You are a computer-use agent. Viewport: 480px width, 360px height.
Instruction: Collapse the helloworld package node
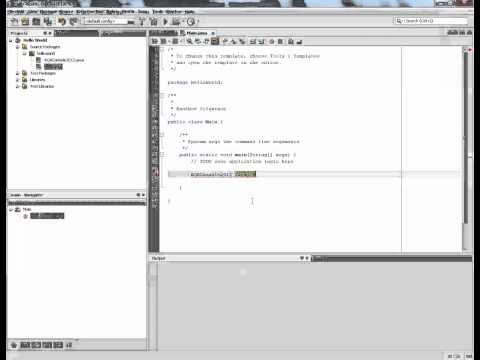[x=24, y=54]
